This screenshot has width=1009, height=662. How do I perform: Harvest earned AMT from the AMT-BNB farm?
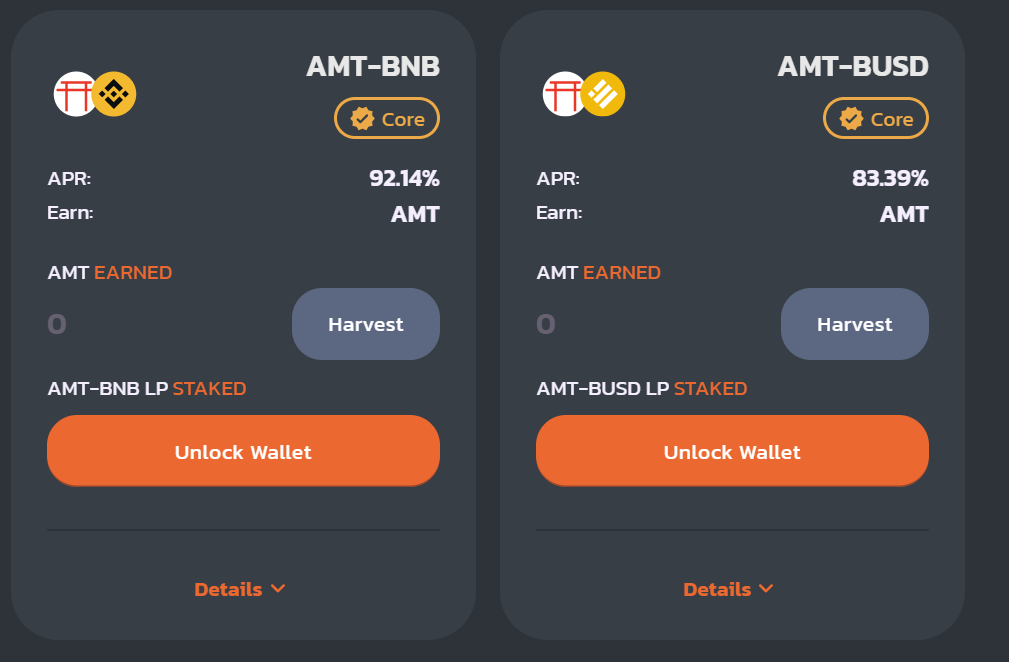point(366,324)
